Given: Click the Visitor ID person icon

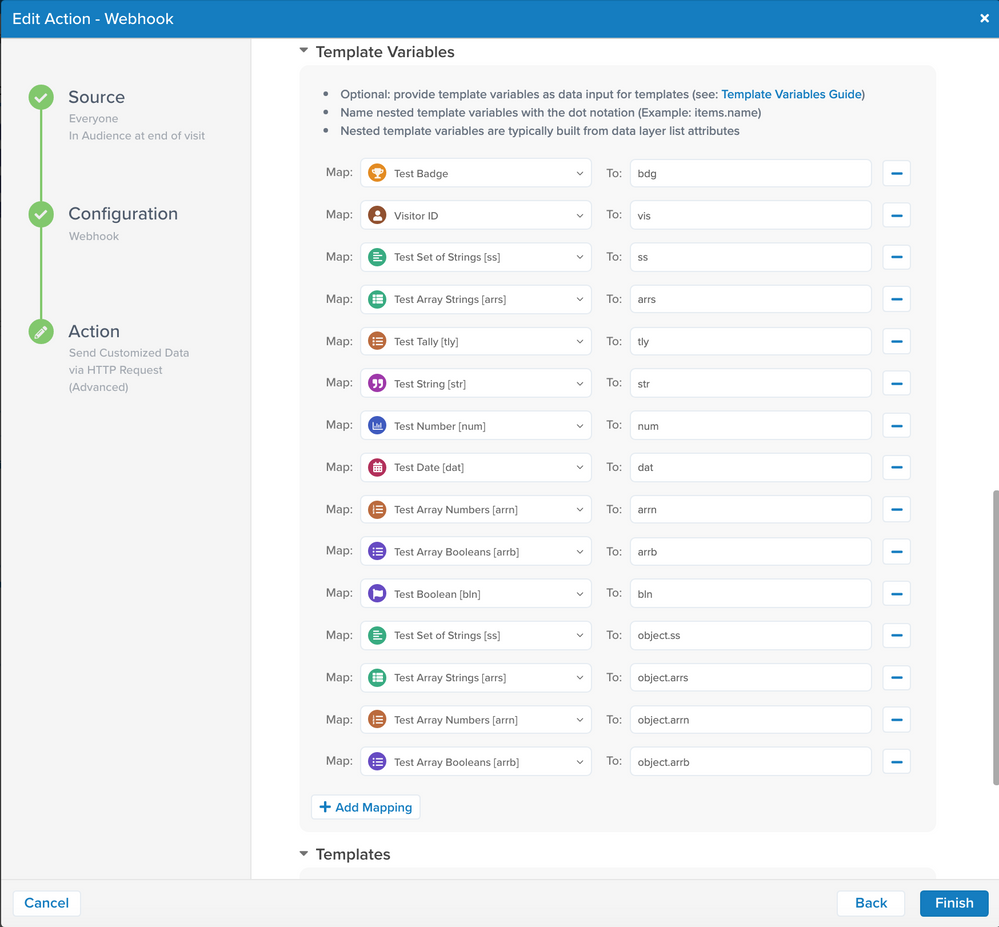Looking at the screenshot, I should [x=377, y=215].
